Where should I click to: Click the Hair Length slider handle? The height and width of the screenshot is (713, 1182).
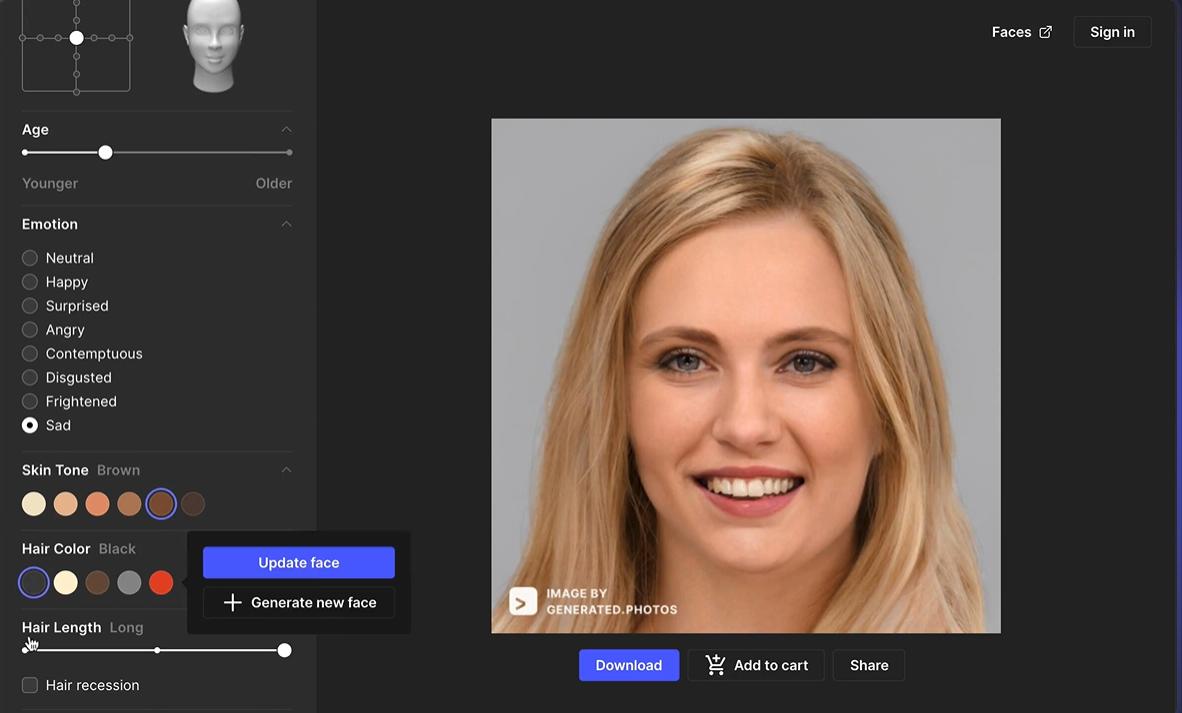[x=284, y=650]
